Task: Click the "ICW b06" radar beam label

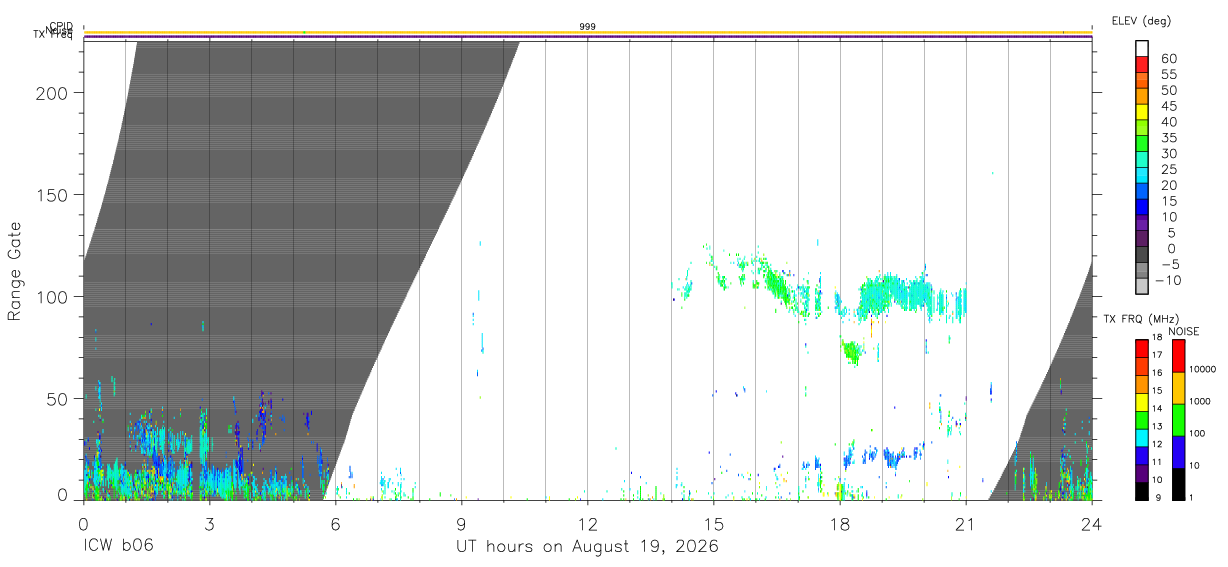Action: tap(119, 547)
